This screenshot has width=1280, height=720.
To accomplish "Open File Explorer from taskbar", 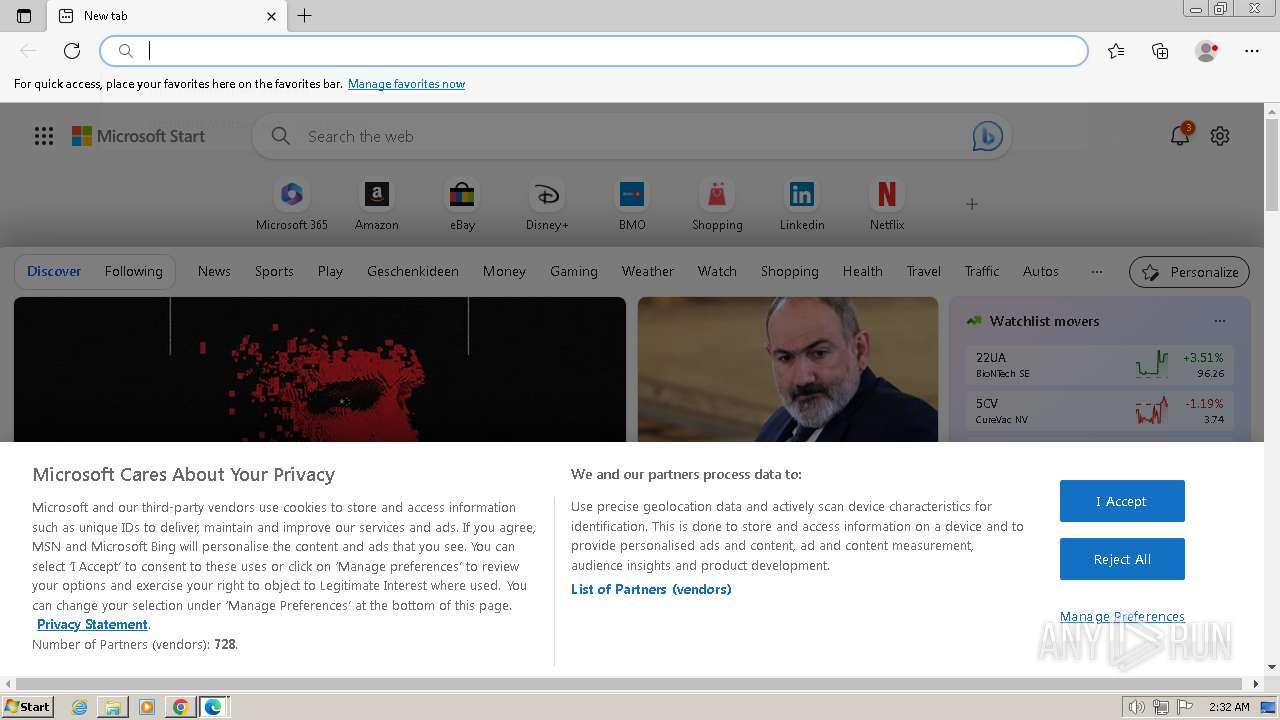I will [x=113, y=707].
